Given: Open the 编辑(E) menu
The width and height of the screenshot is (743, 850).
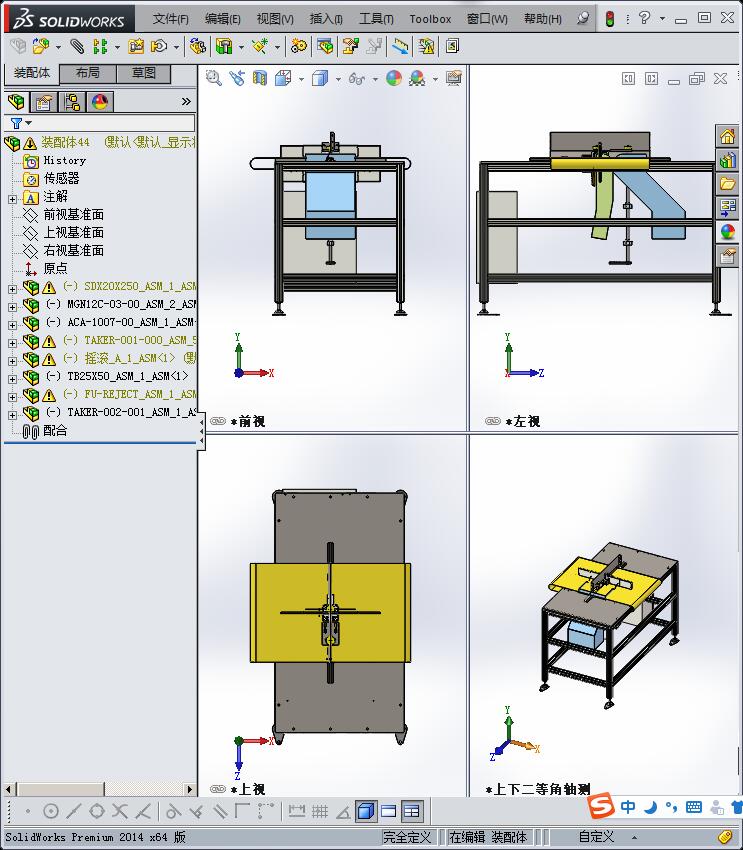Looking at the screenshot, I should (222, 19).
